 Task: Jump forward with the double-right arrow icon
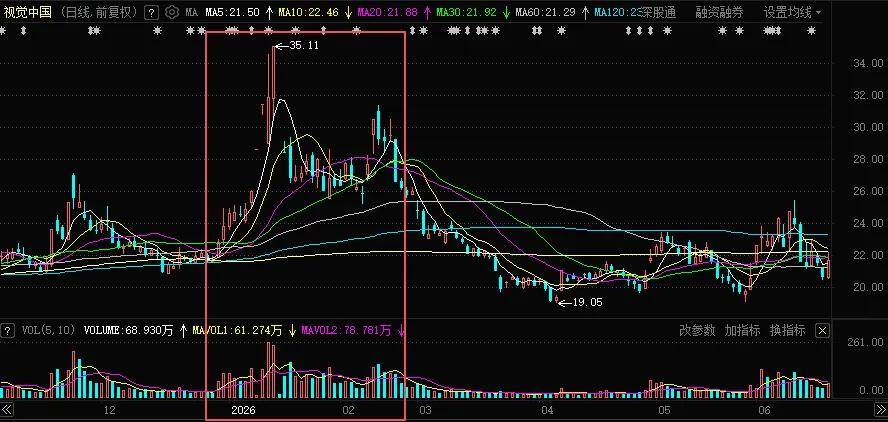[x=880, y=410]
